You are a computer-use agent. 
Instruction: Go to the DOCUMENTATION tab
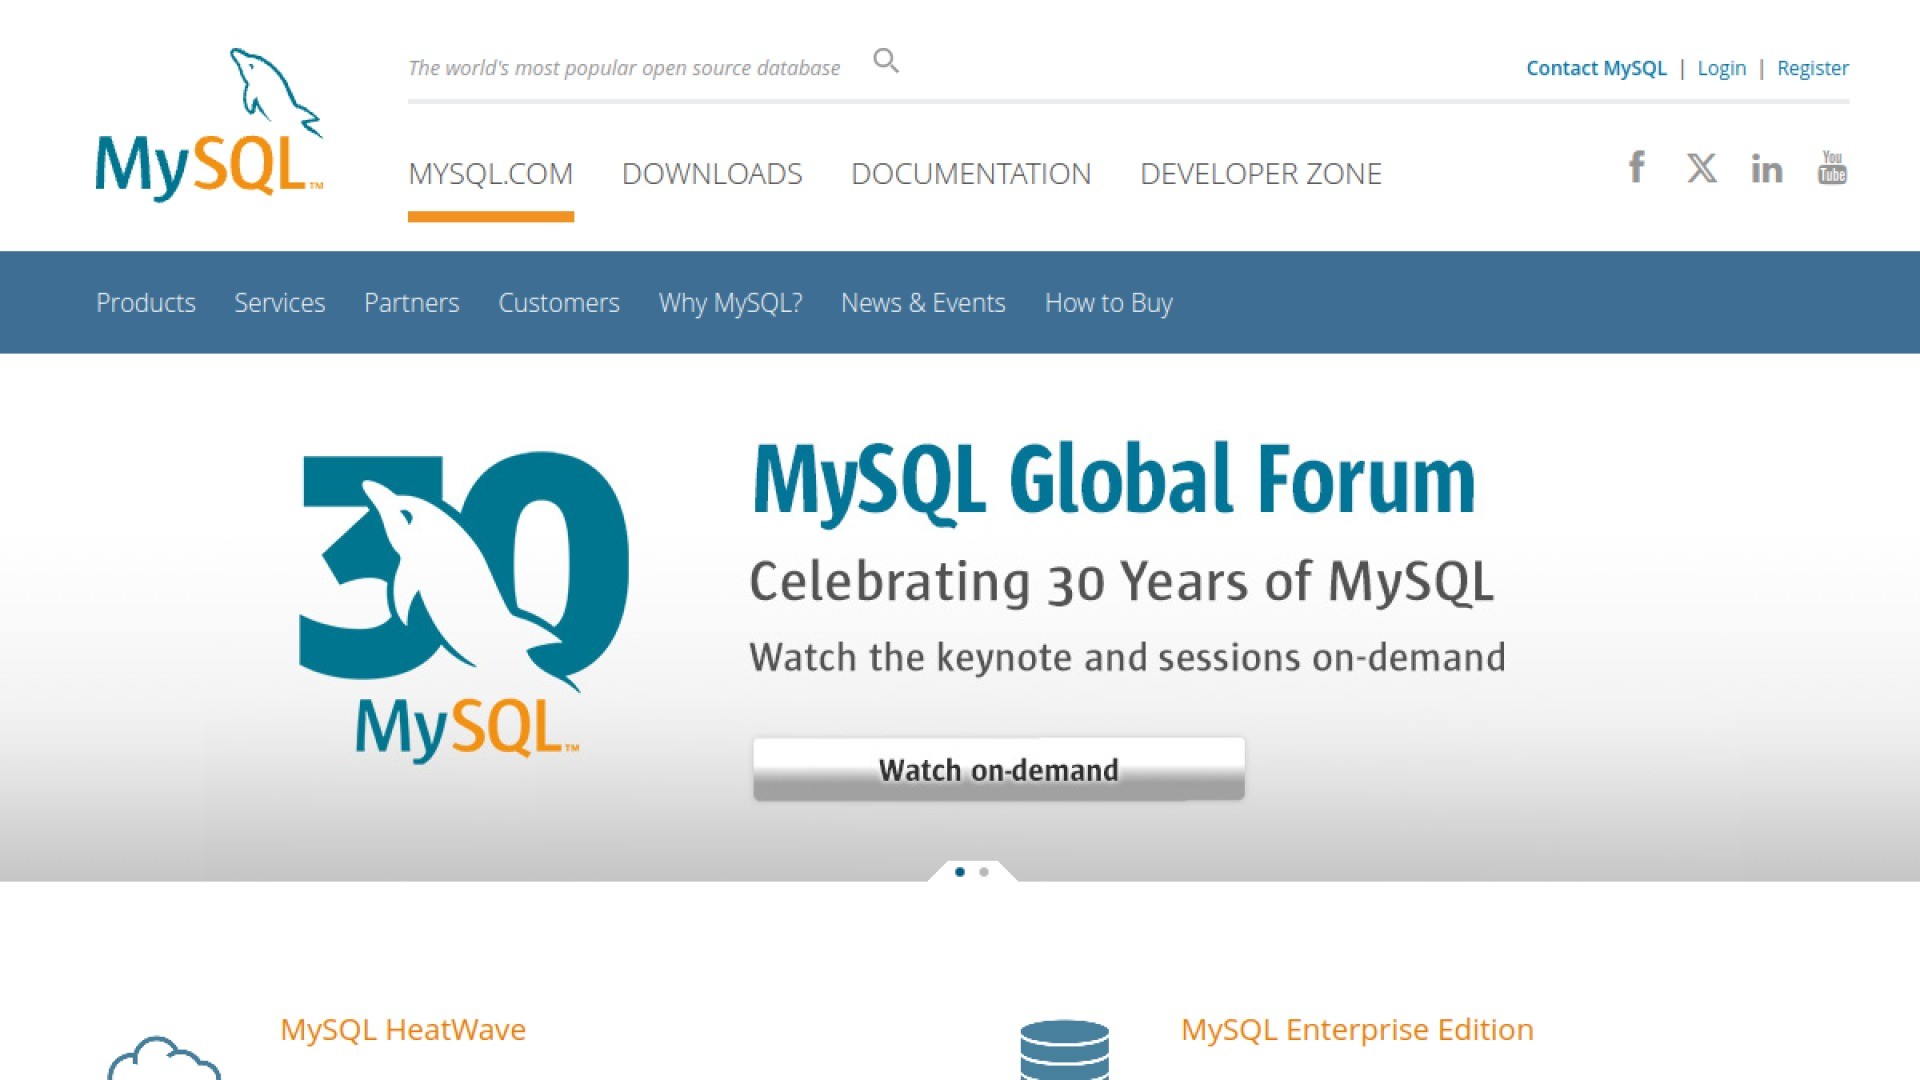point(970,174)
